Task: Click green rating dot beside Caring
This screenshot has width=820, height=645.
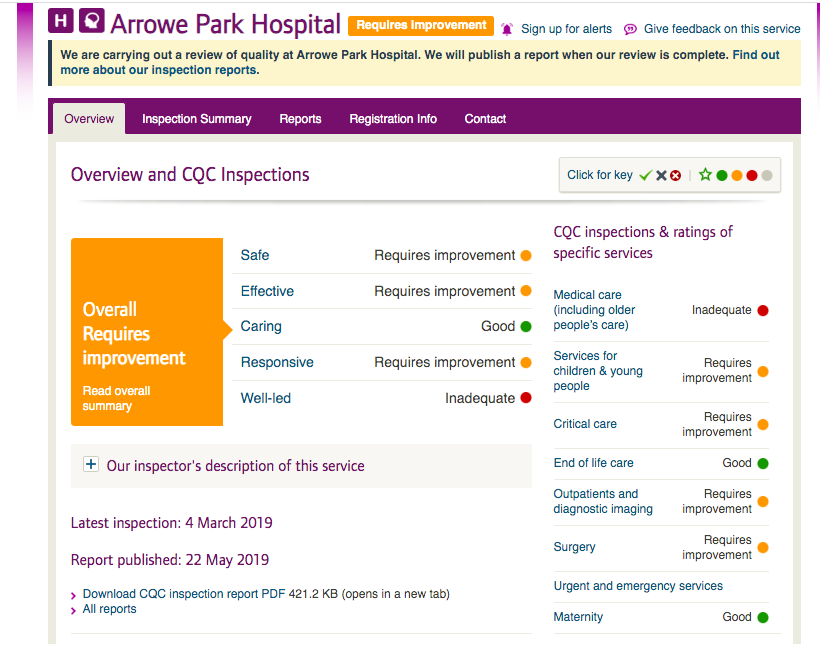Action: coord(526,326)
